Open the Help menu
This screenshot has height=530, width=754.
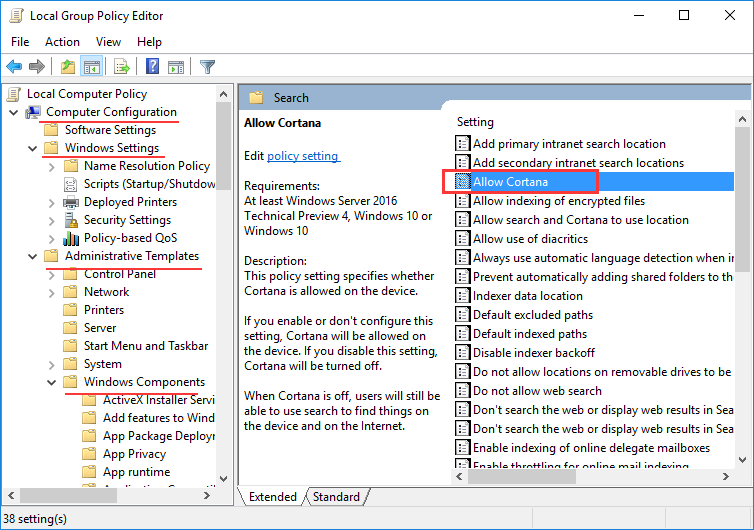click(x=149, y=42)
